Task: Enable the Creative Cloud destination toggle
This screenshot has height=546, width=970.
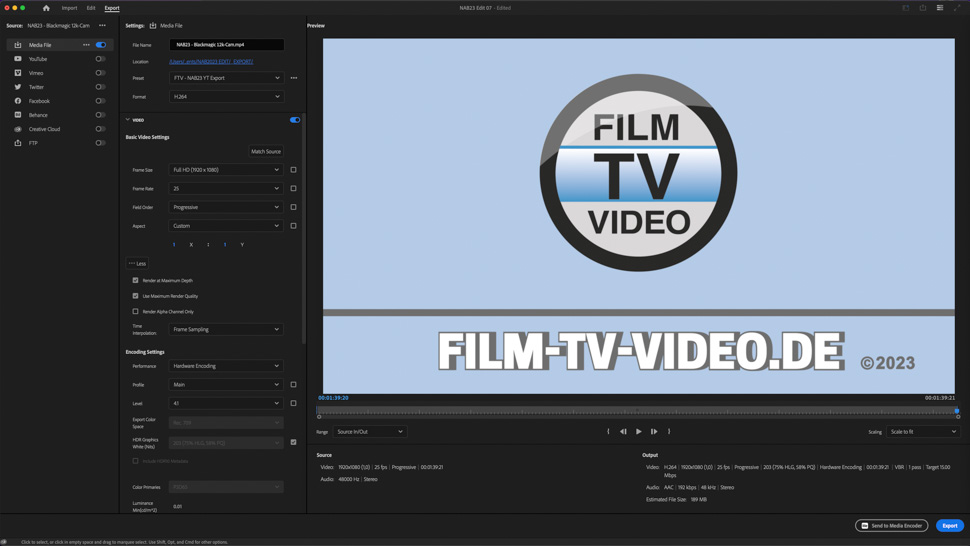Action: 100,129
